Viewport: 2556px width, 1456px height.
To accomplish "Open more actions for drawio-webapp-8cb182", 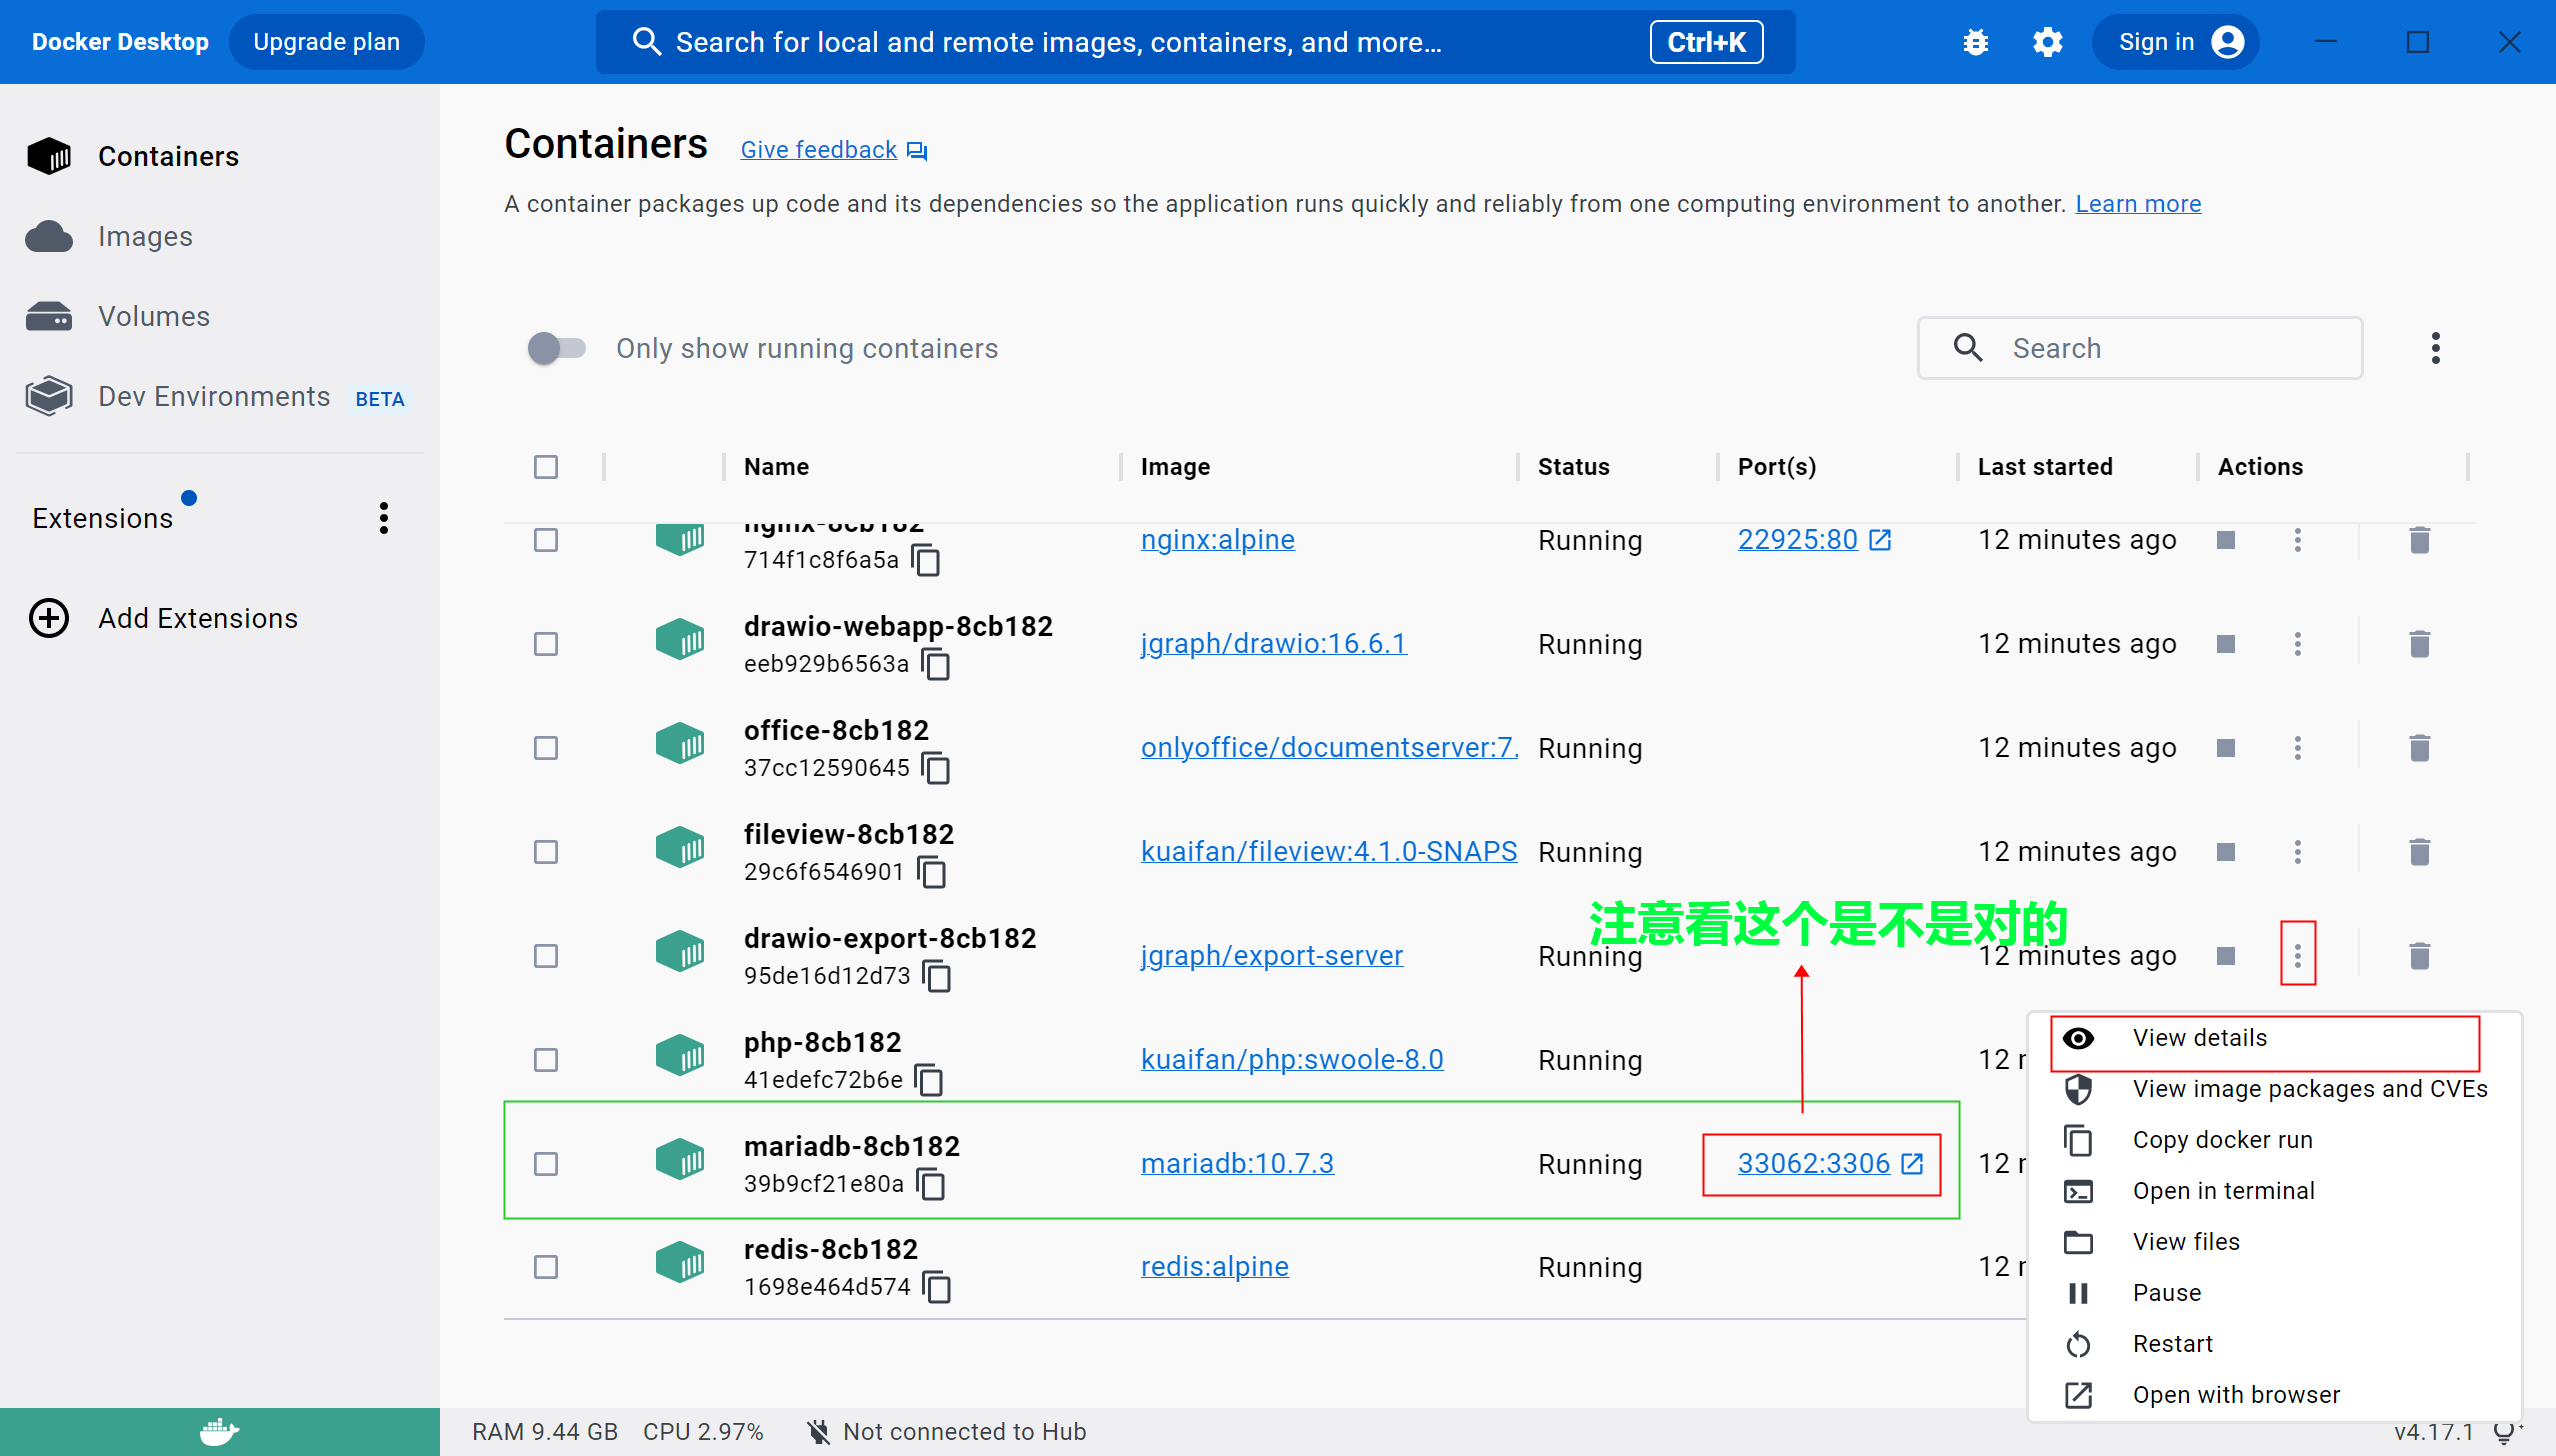I will tap(2298, 644).
